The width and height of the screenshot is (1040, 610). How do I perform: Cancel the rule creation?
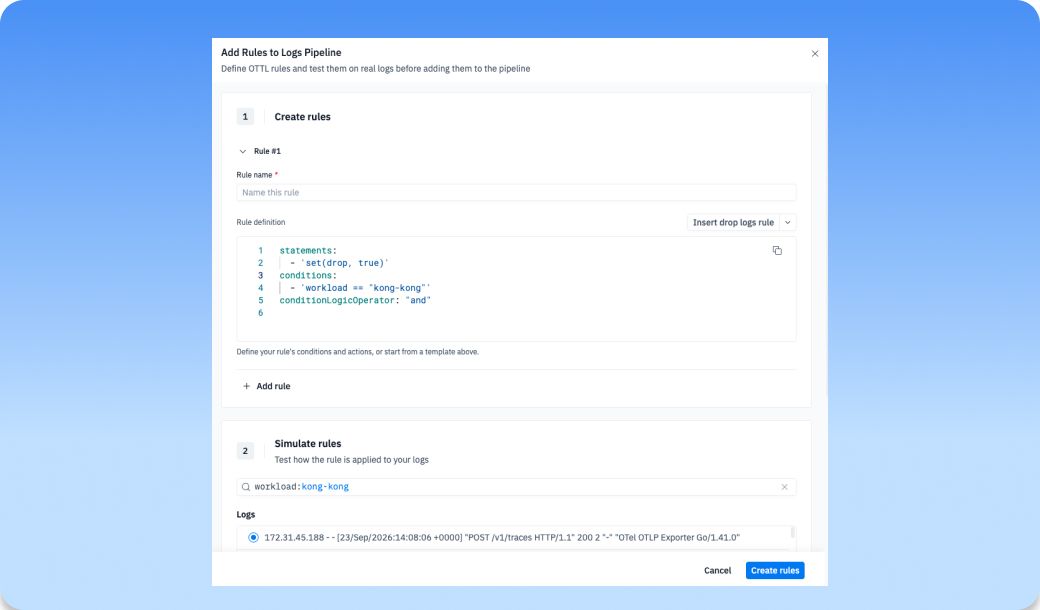pyautogui.click(x=717, y=570)
